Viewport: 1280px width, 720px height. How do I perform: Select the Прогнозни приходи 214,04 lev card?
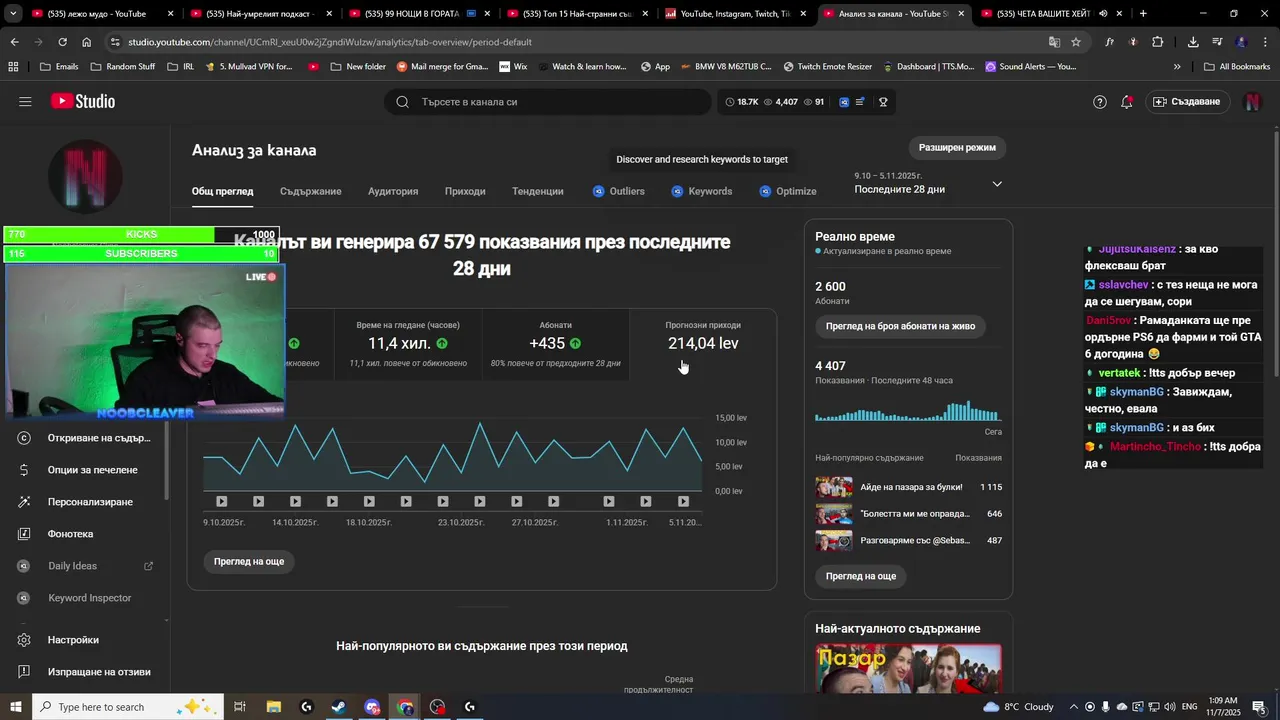(x=703, y=344)
